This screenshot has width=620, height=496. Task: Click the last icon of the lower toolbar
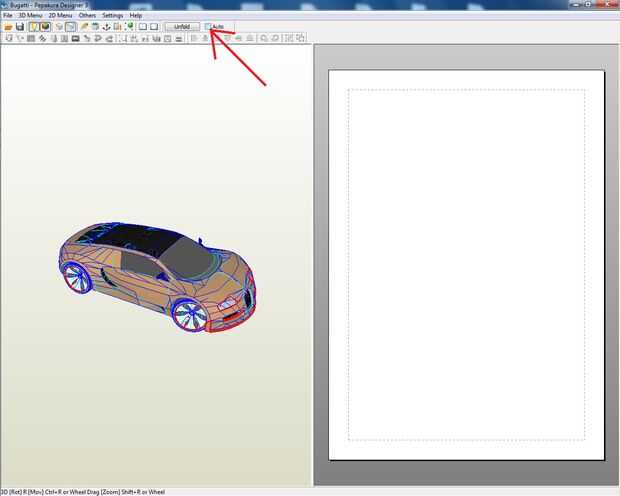(301, 38)
